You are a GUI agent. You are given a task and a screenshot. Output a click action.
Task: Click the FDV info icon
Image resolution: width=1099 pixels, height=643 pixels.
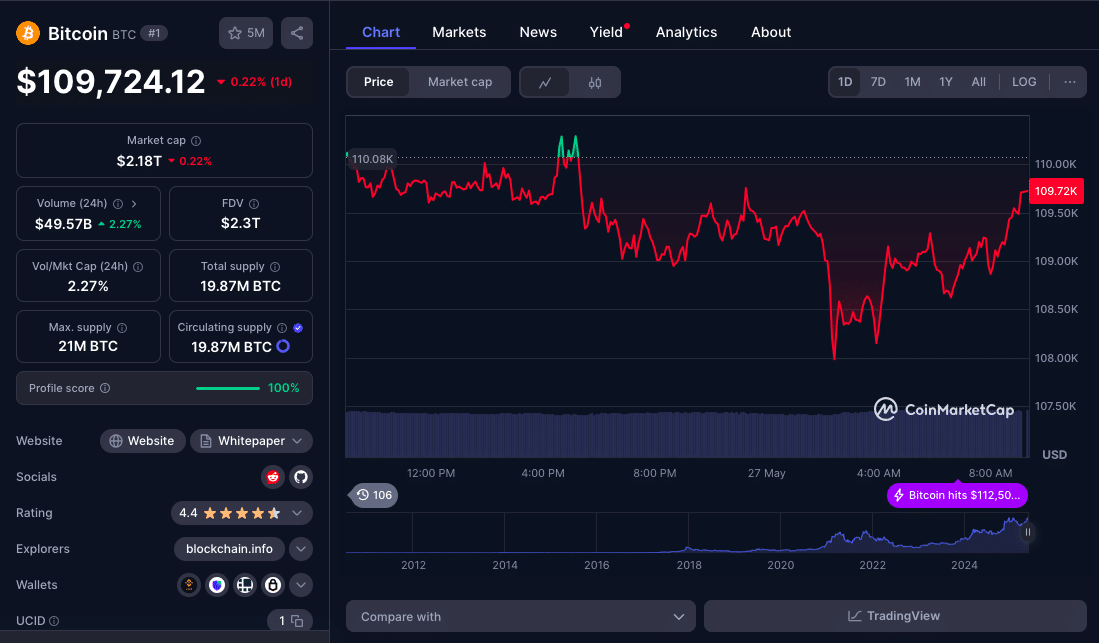coord(254,204)
